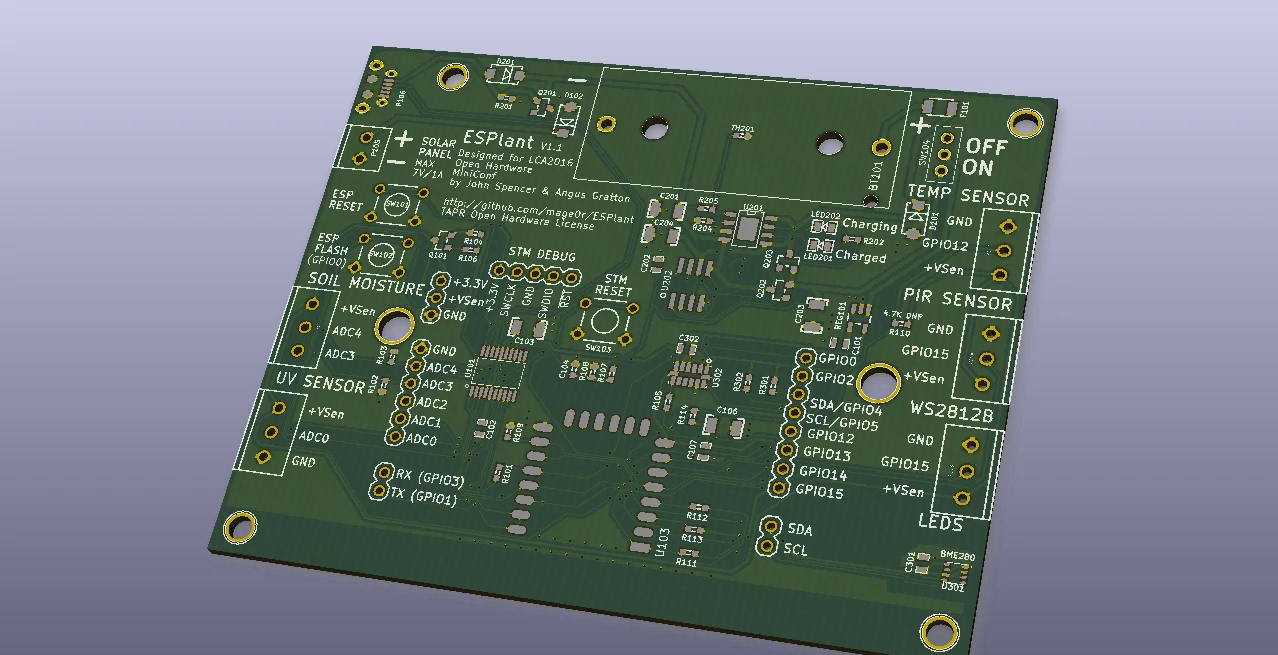Select the PIR SENSOR label
This screenshot has height=655, width=1278.
(957, 299)
